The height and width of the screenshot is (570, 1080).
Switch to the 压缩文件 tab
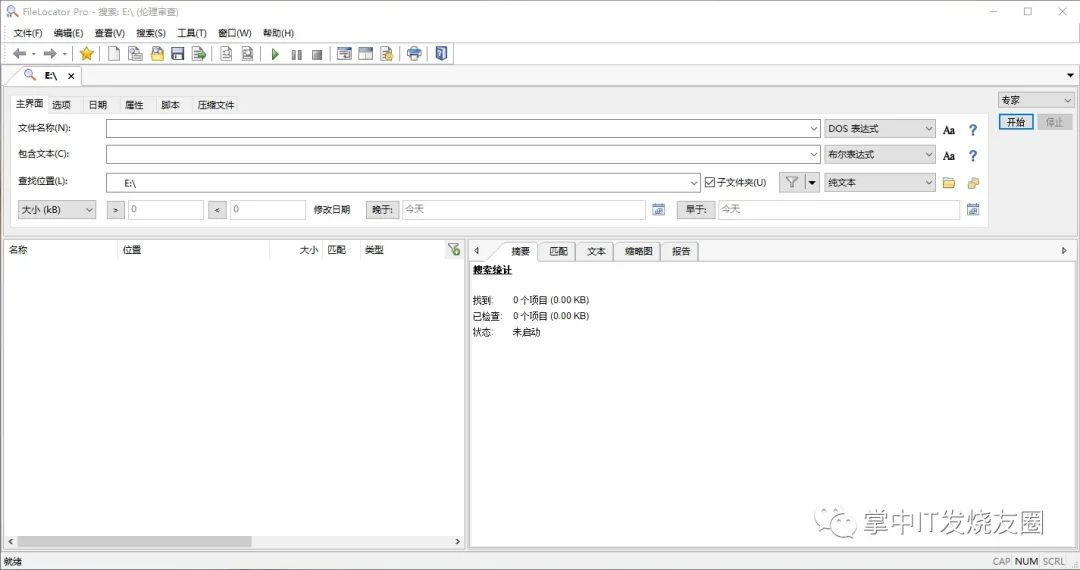point(216,105)
